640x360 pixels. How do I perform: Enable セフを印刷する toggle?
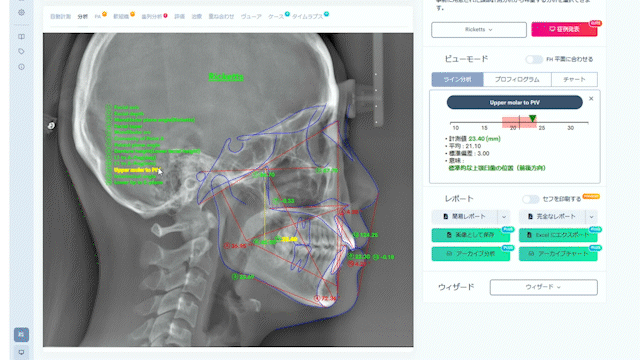(531, 199)
